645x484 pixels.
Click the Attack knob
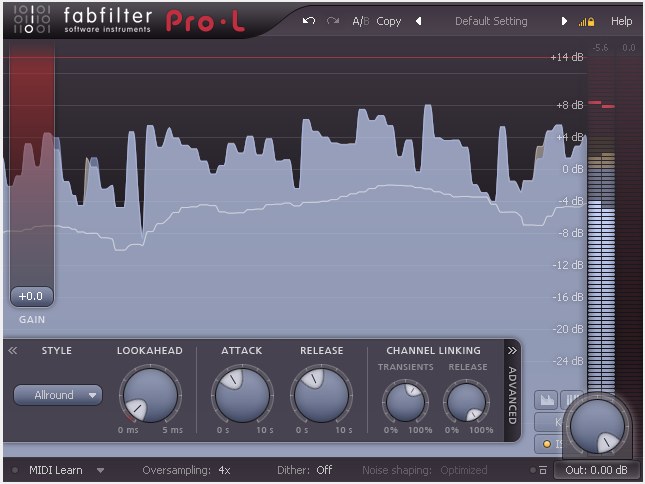[242, 395]
